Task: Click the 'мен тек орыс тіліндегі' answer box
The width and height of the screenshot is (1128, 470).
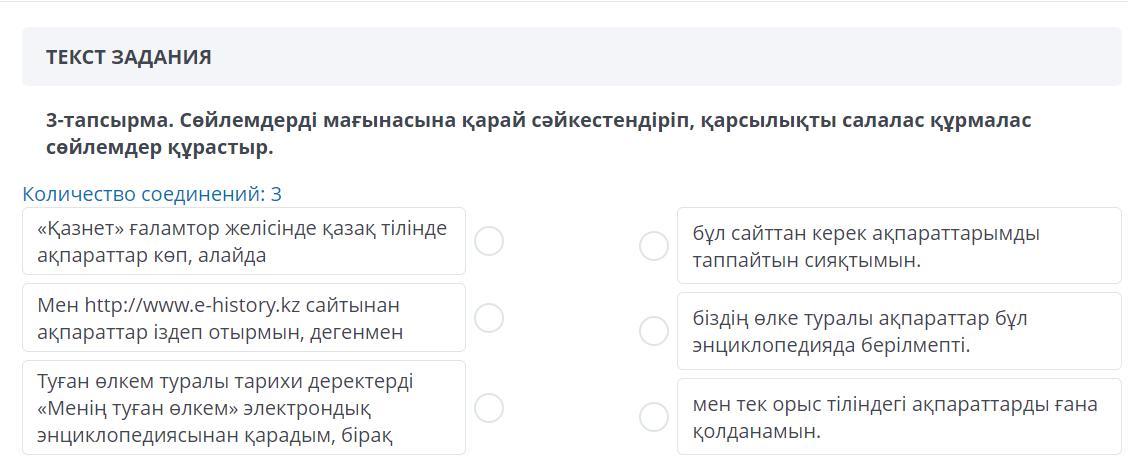Action: [x=898, y=417]
